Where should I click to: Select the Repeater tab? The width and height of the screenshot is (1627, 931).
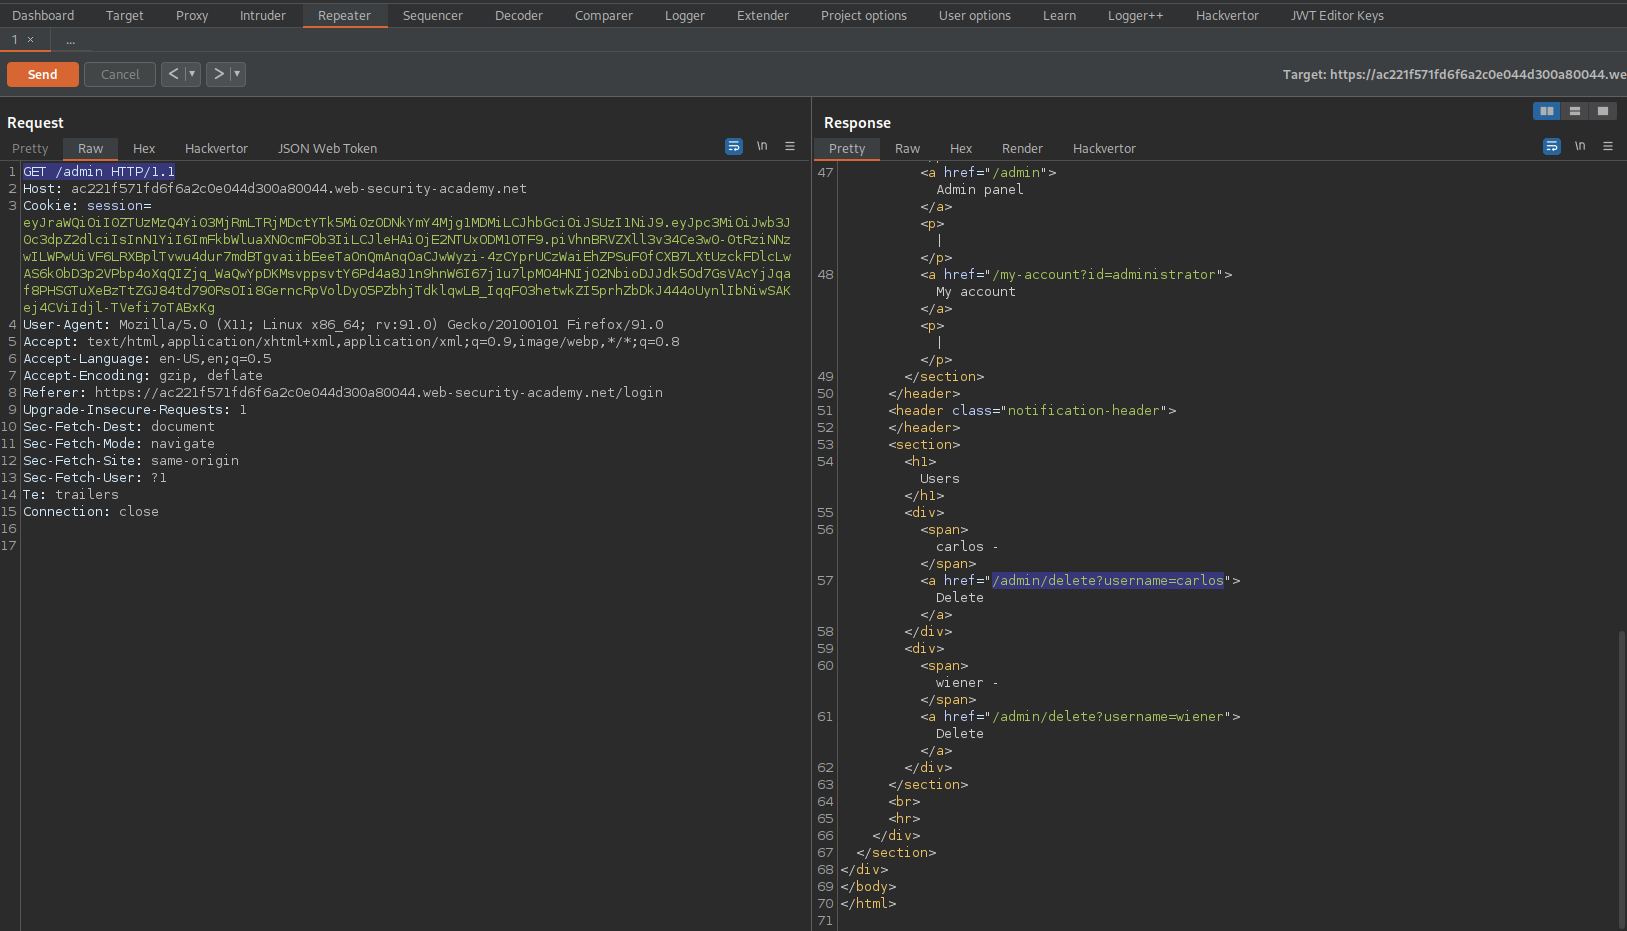[345, 15]
